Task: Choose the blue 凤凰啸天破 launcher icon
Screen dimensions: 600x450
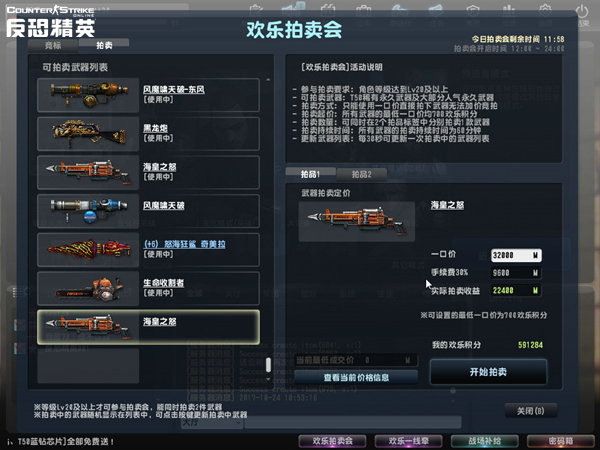Action: 88,211
